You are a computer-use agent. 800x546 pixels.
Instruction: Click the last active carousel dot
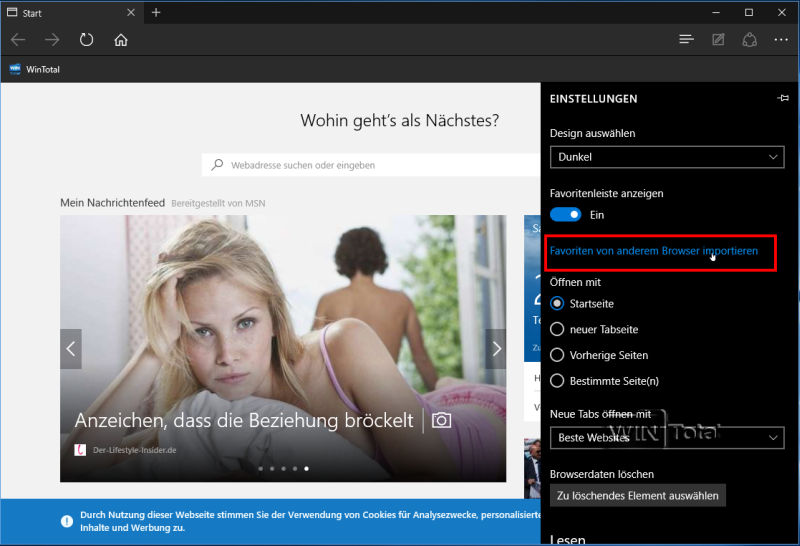tap(306, 468)
